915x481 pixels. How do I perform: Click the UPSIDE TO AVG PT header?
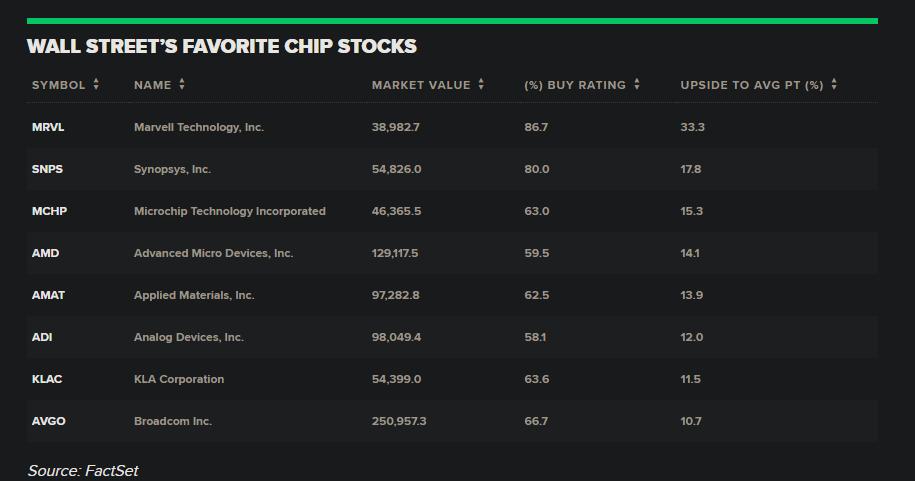click(x=752, y=85)
